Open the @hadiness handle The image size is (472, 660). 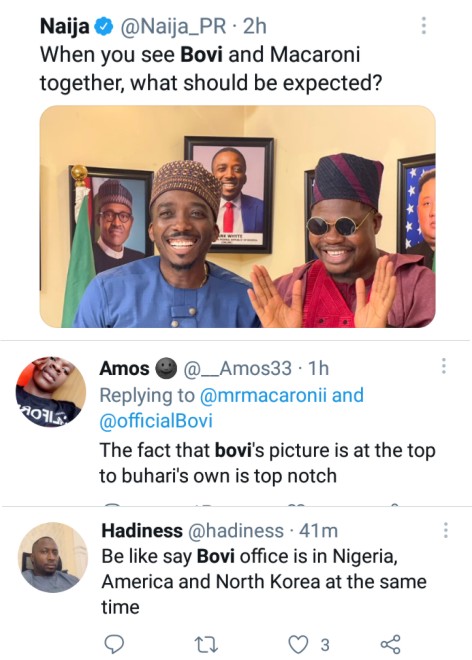pos(235,531)
